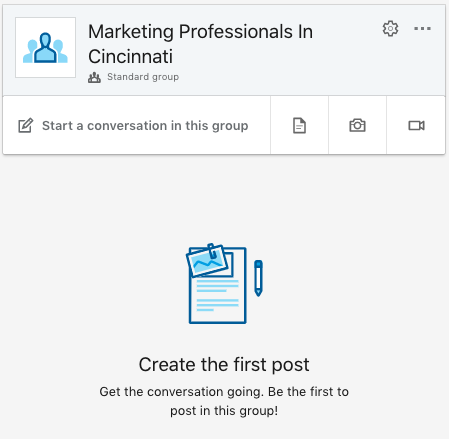Start a conversation in this group

[x=145, y=126]
